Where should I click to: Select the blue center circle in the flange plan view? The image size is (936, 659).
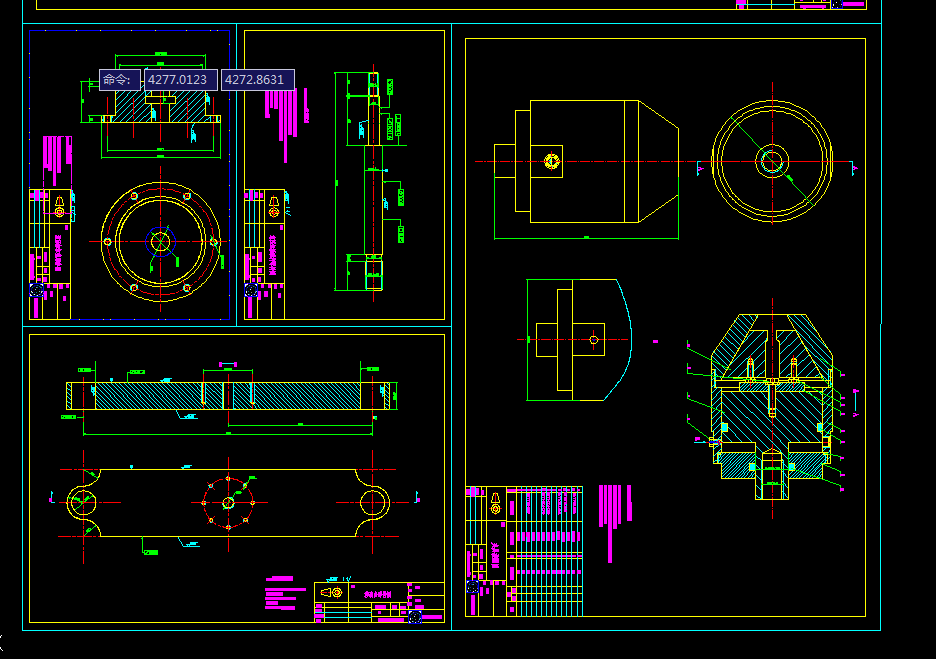tap(161, 242)
